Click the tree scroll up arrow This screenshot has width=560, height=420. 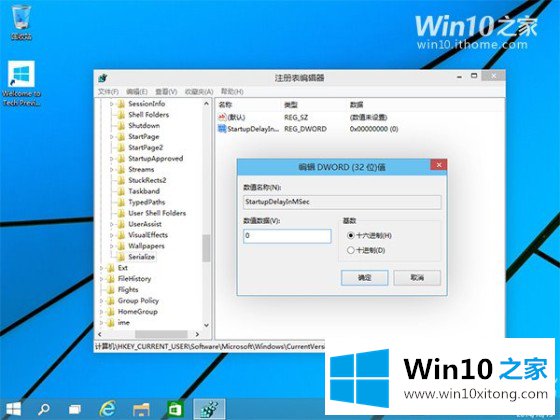(x=206, y=104)
